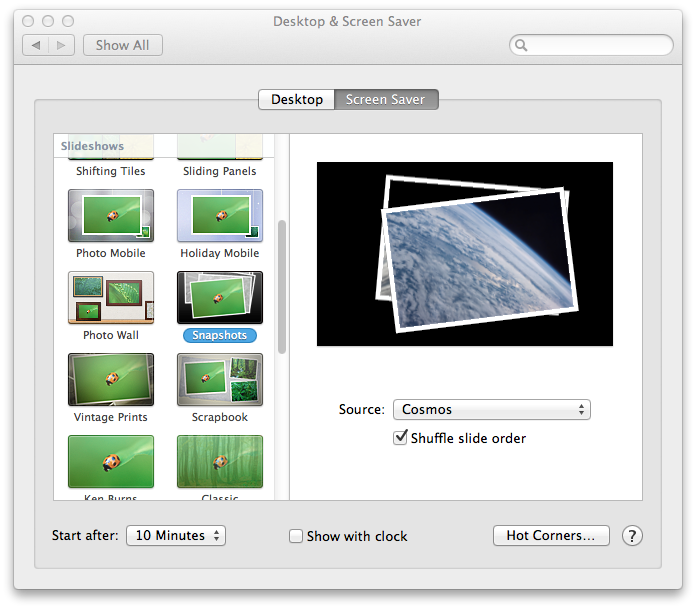Open the Source dropdown set to Cosmos

[x=491, y=409]
